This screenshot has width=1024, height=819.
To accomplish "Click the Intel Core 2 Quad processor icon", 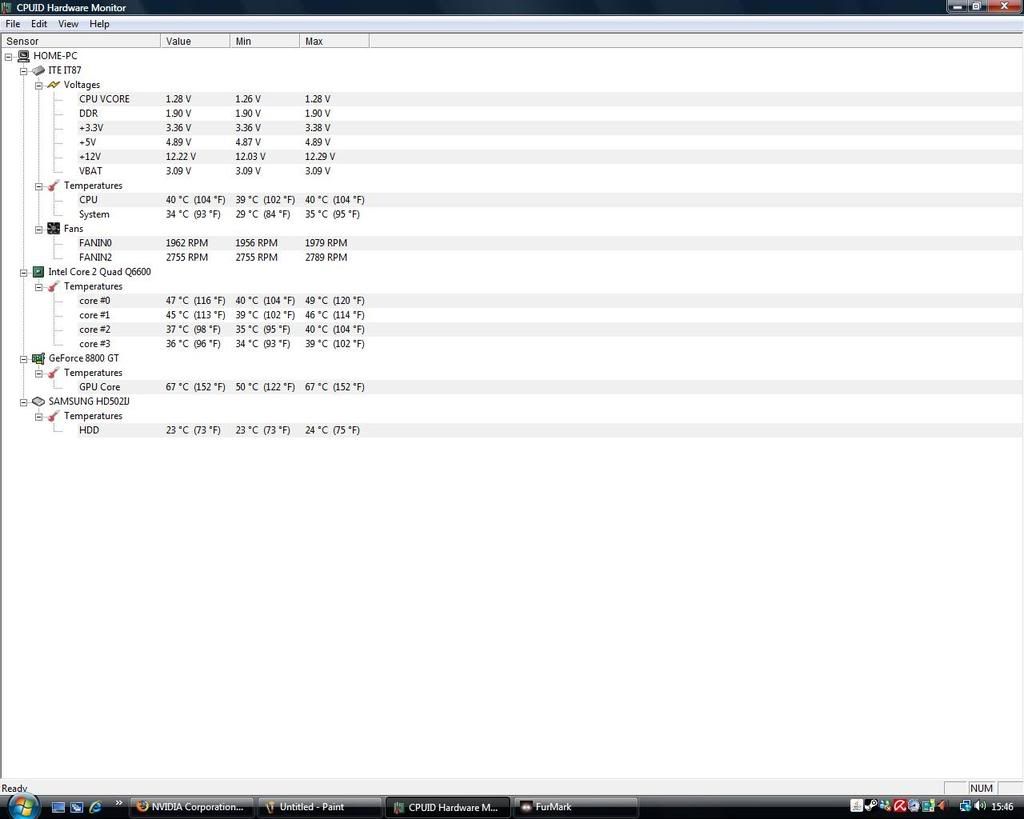I will (39, 272).
